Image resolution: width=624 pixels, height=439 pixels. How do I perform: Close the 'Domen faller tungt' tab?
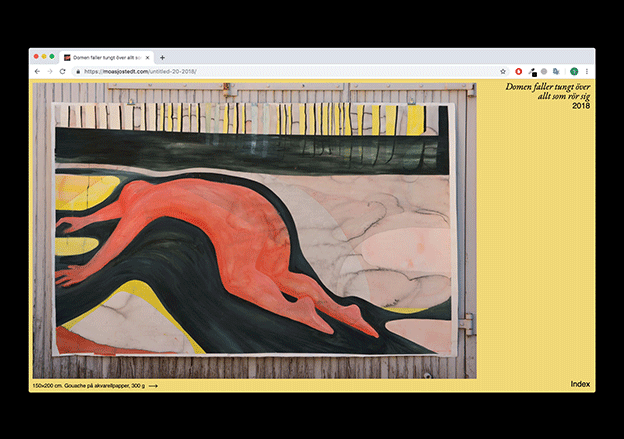coord(150,57)
